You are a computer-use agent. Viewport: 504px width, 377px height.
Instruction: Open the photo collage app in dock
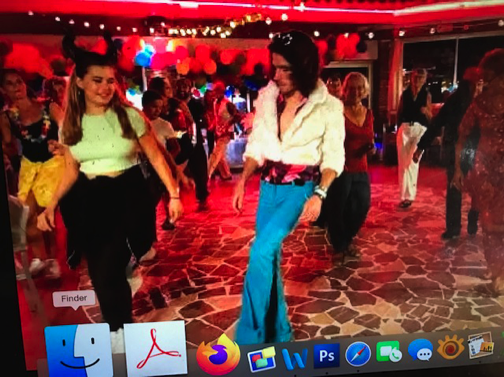click(480, 345)
